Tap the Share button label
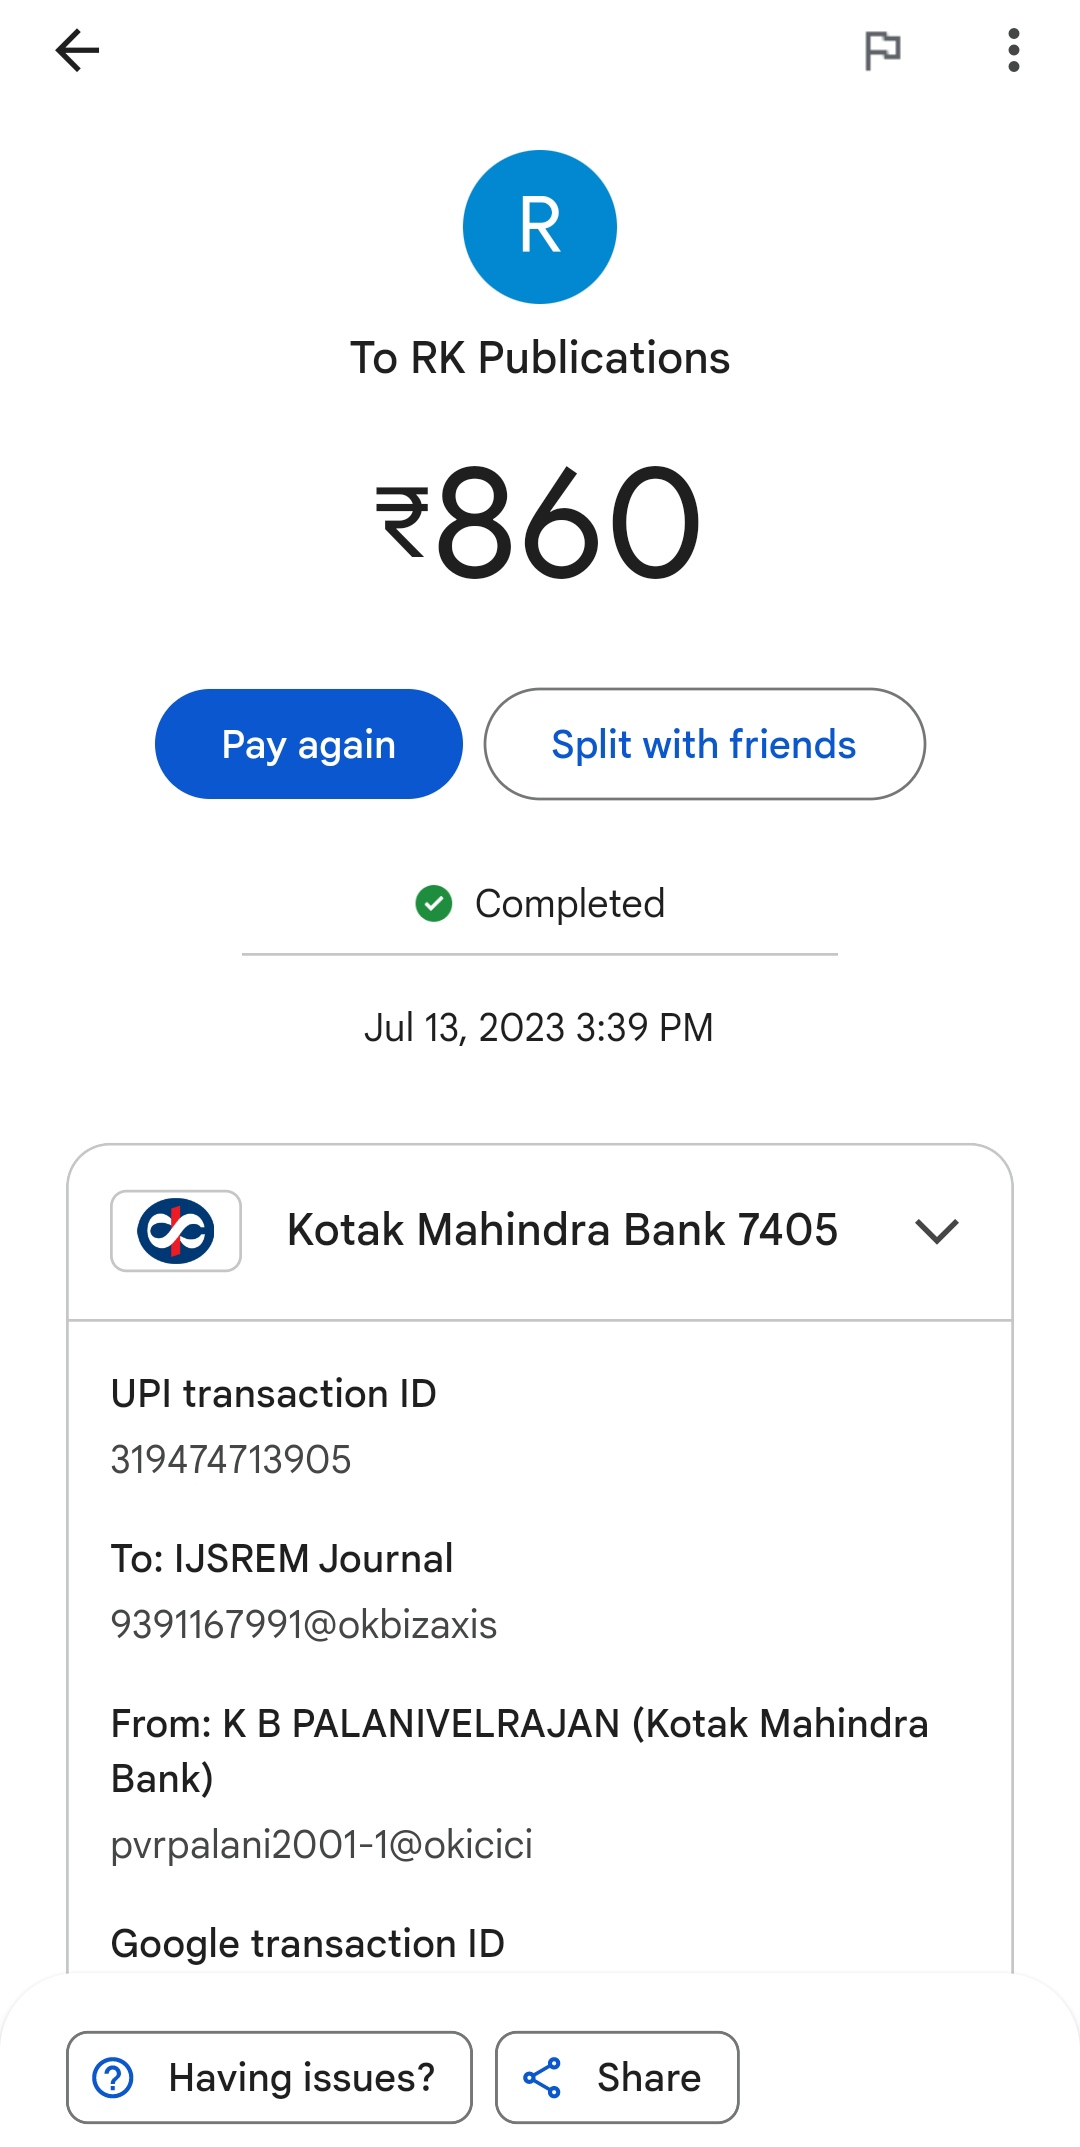Viewport: 1080px width, 2147px height. coord(649,2077)
